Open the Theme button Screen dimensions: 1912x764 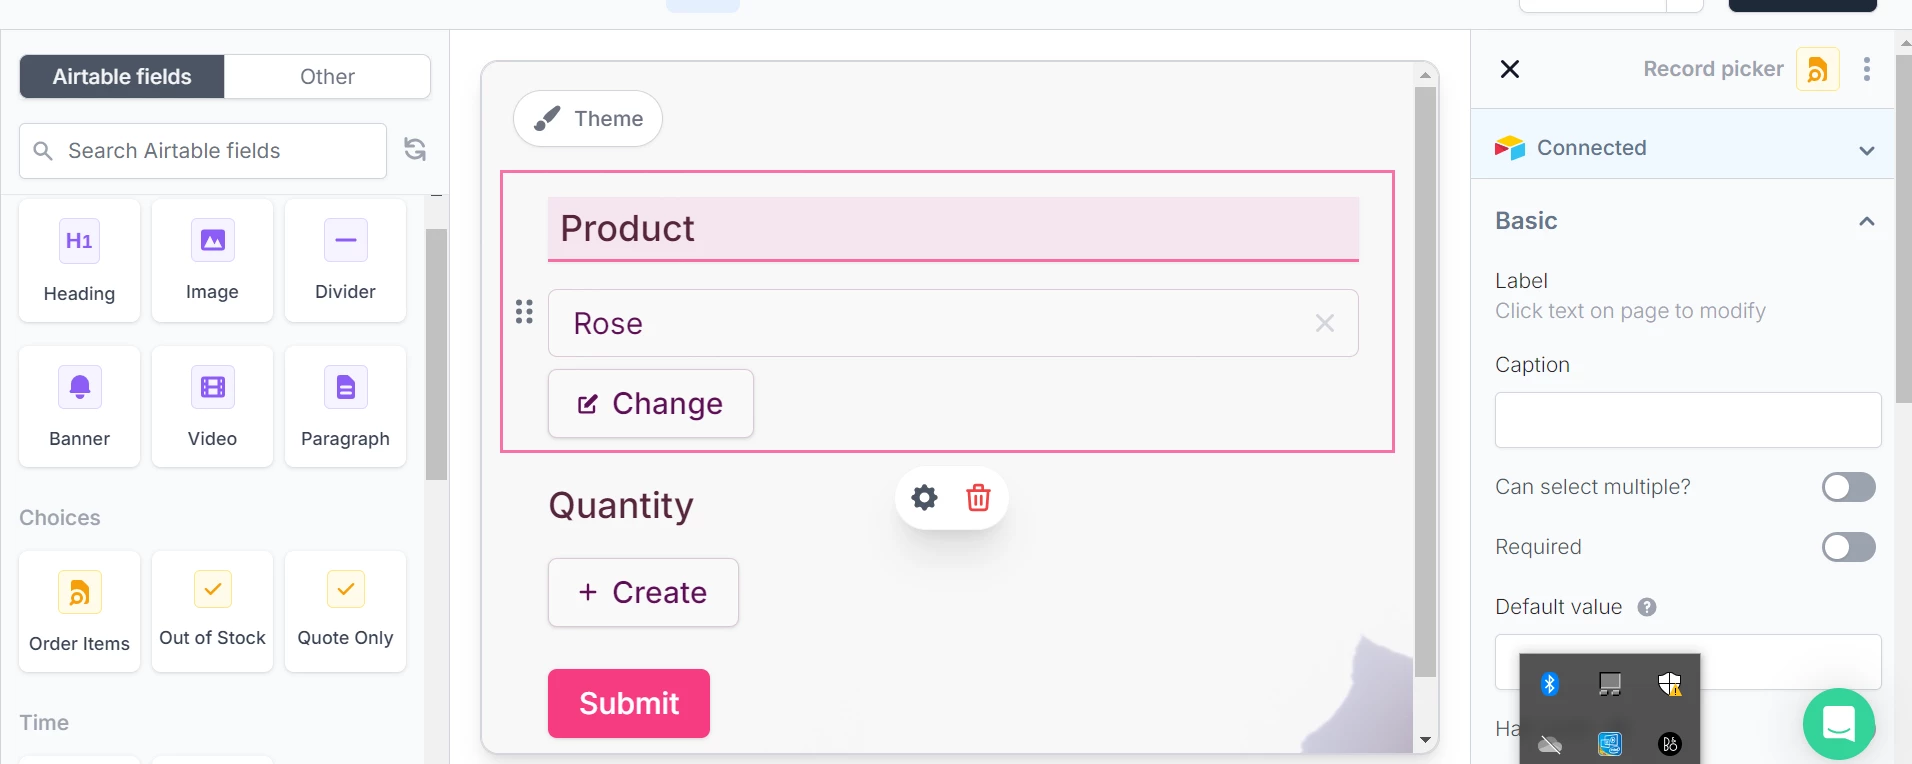(588, 119)
